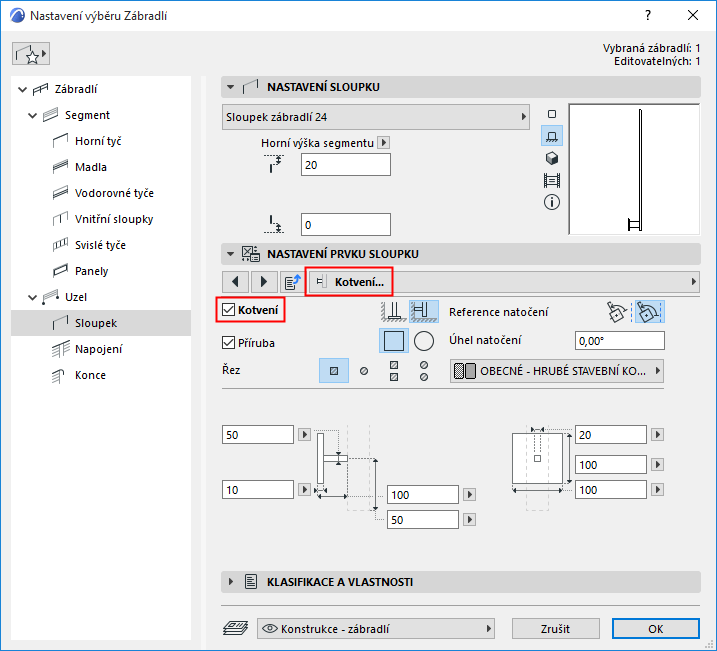Select highlighted rotation reference icon

coord(649,312)
